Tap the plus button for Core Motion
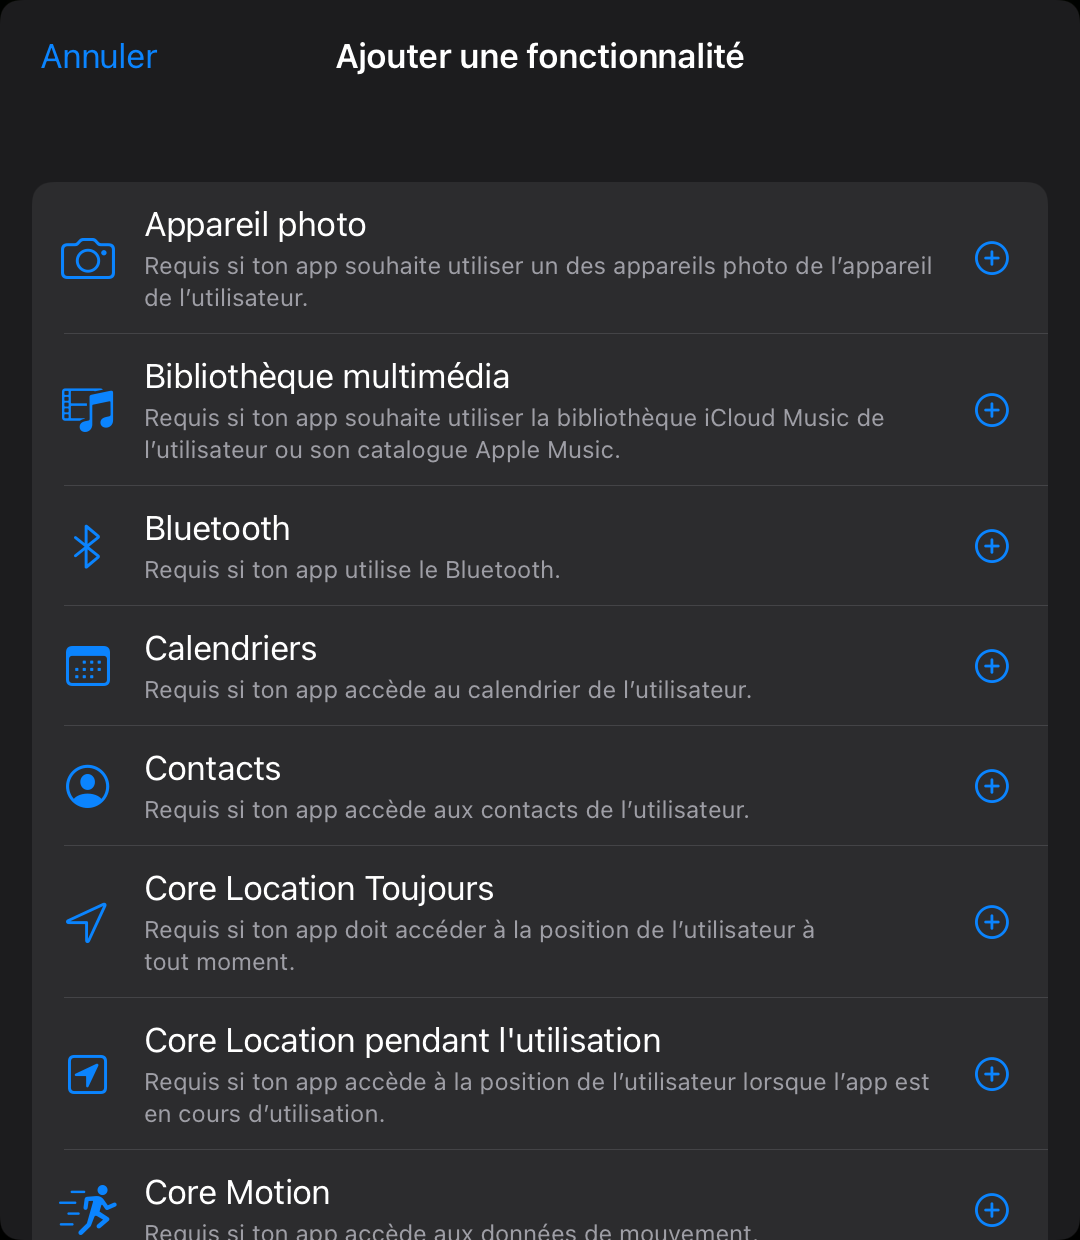This screenshot has width=1080, height=1240. [x=991, y=1210]
